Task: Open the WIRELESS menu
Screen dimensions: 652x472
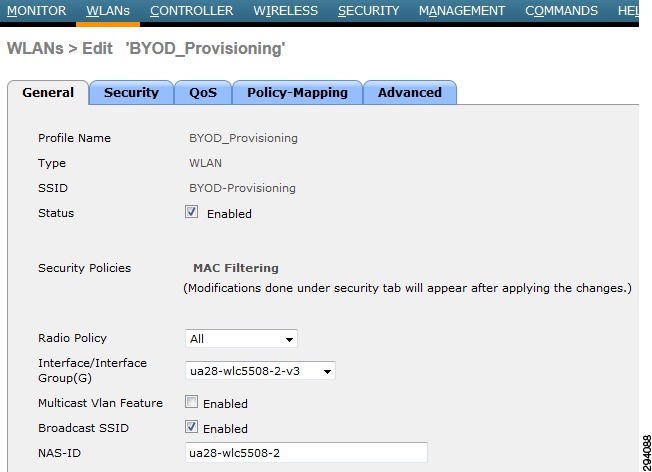Action: coord(286,10)
